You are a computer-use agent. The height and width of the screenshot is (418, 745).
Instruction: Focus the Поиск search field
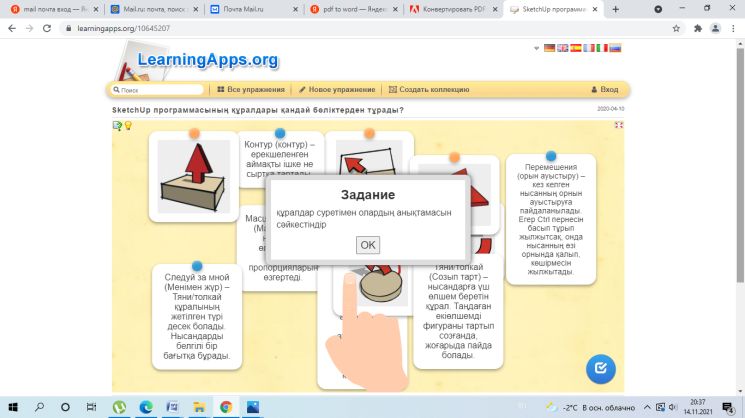158,90
